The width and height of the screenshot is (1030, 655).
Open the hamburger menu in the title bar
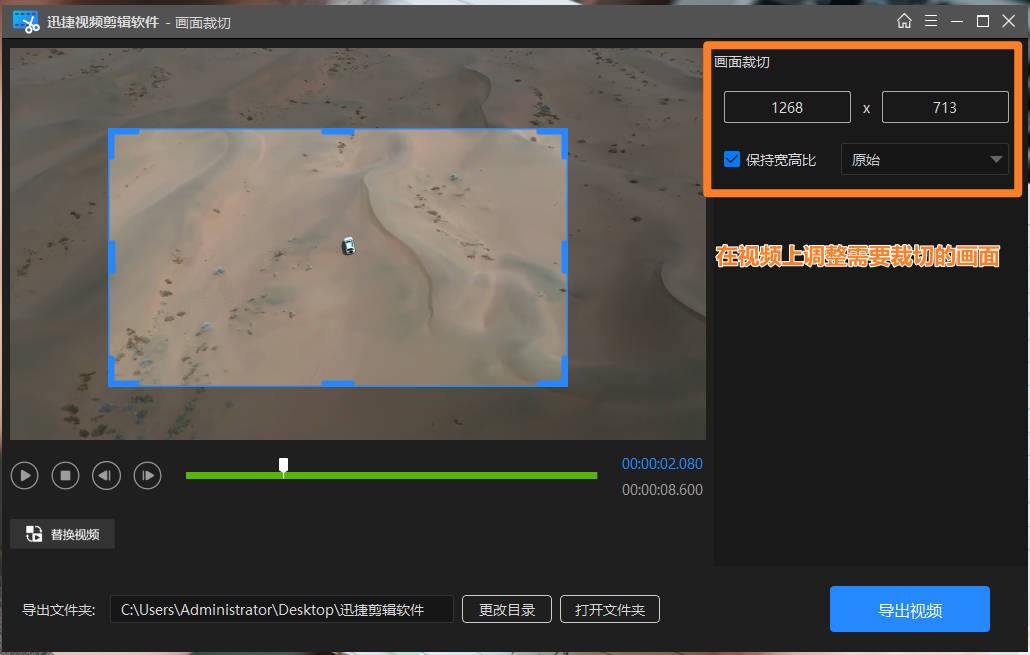tap(933, 20)
